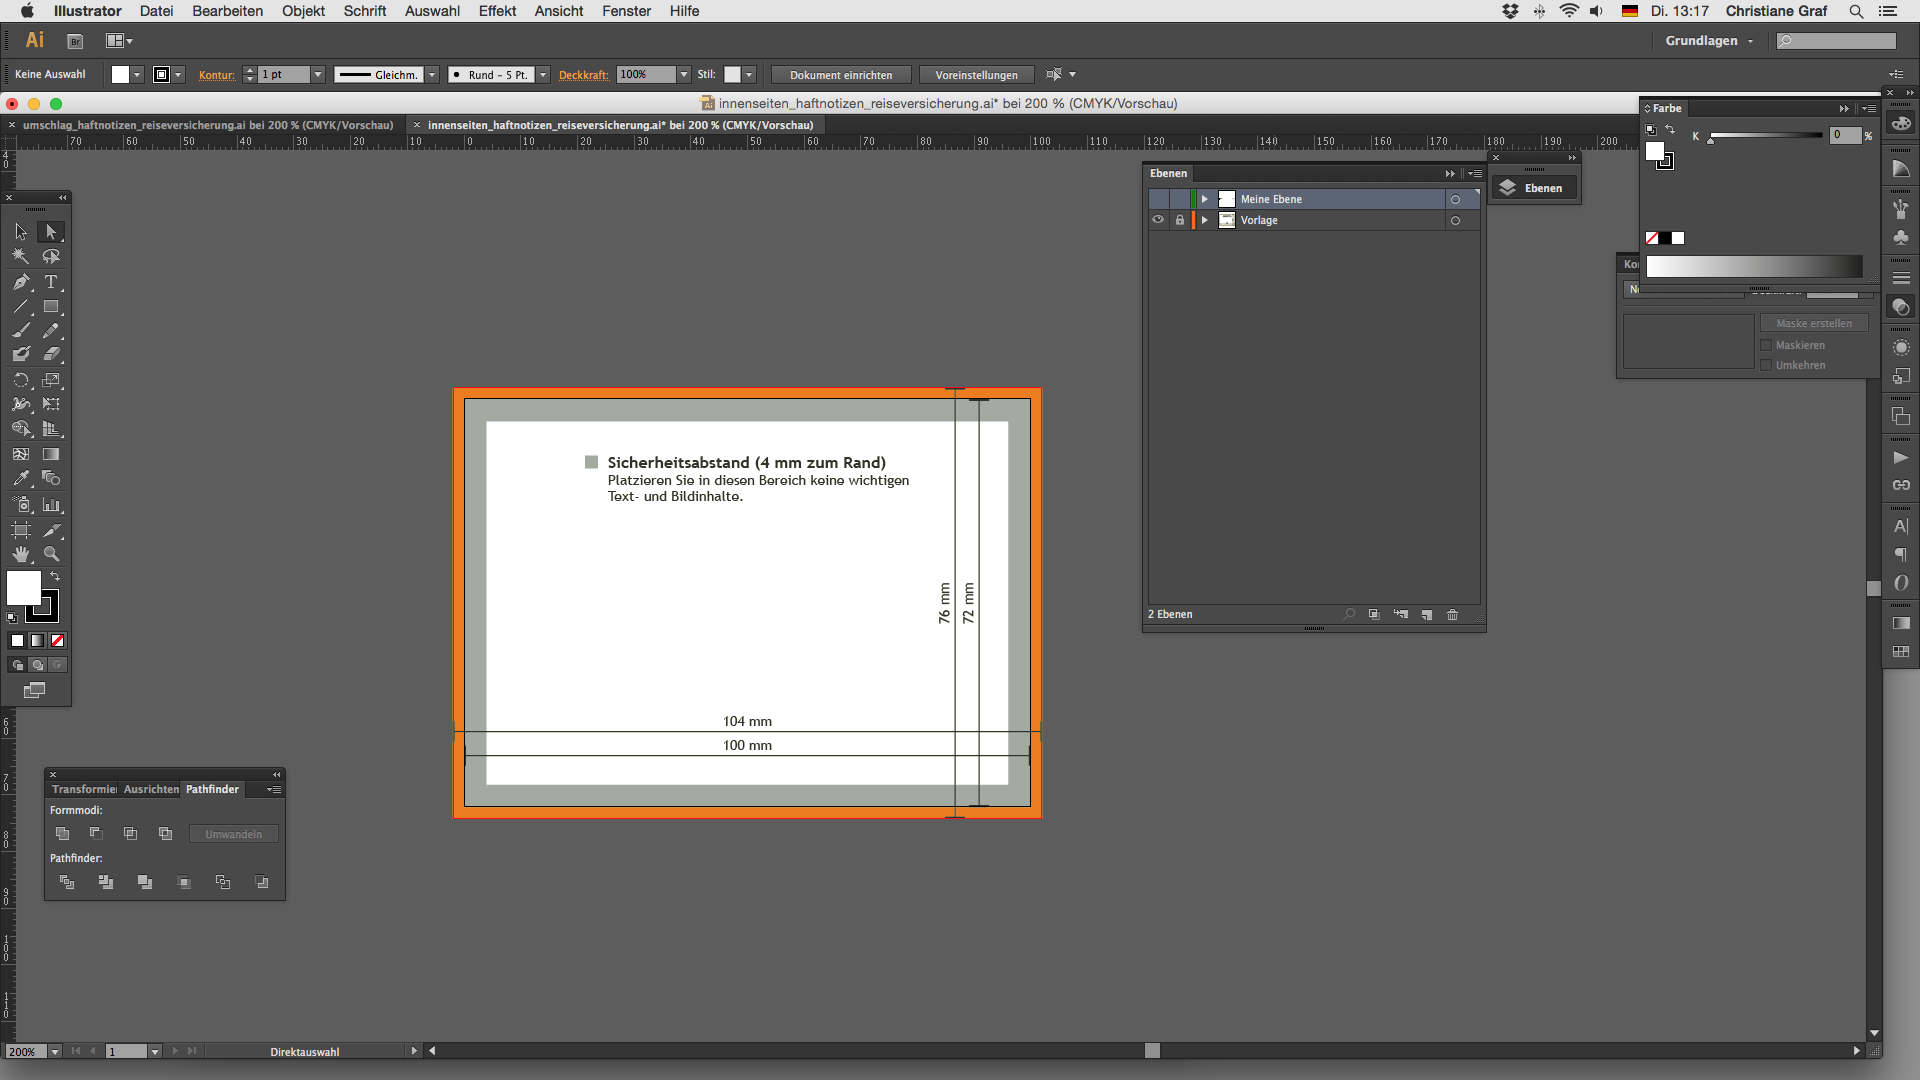Open the Effekt menu
1920x1080 pixels.
pyautogui.click(x=497, y=11)
